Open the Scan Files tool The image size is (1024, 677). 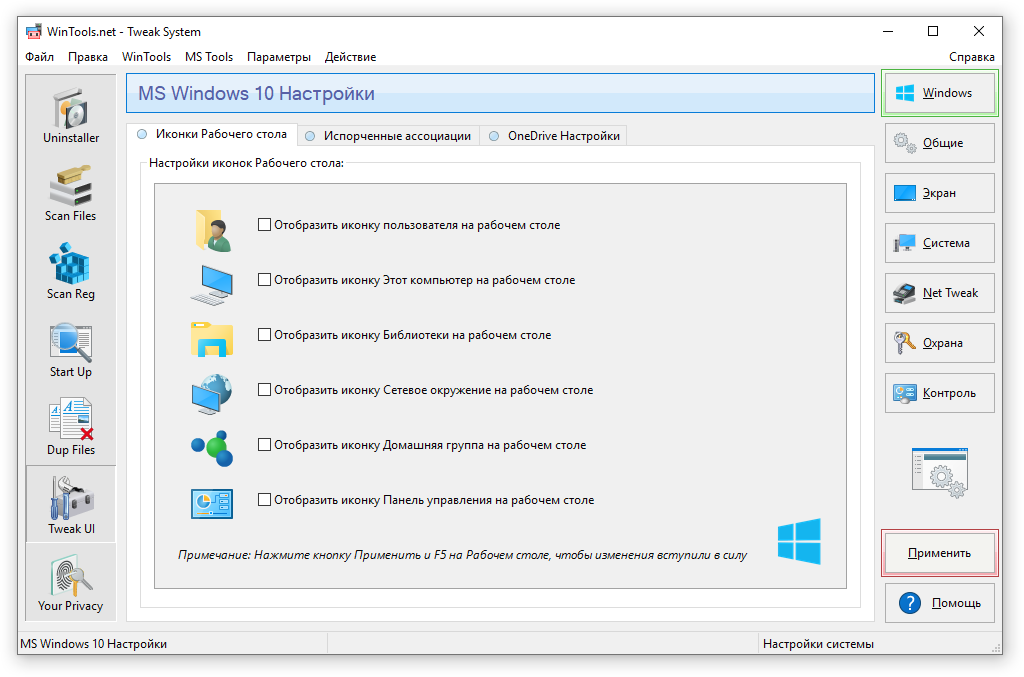(71, 193)
